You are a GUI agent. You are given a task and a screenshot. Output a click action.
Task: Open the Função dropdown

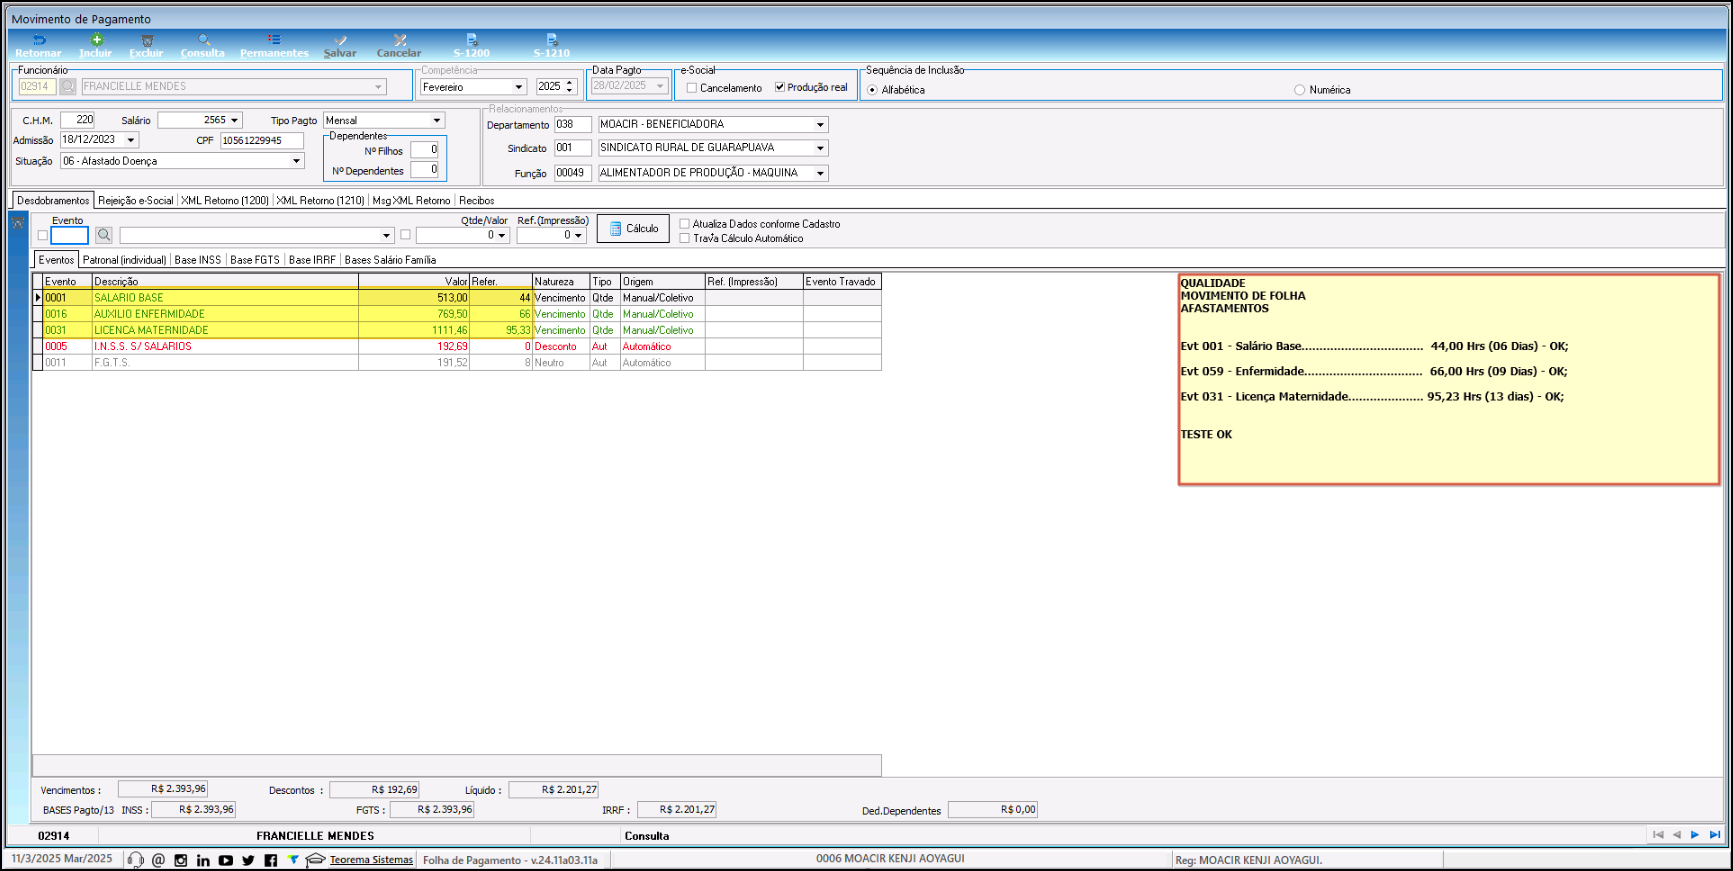click(821, 173)
